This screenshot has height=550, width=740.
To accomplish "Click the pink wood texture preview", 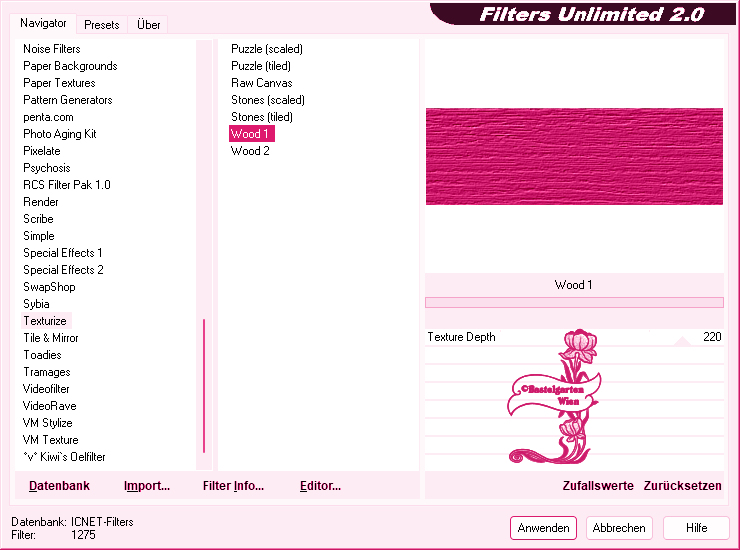I will (574, 156).
